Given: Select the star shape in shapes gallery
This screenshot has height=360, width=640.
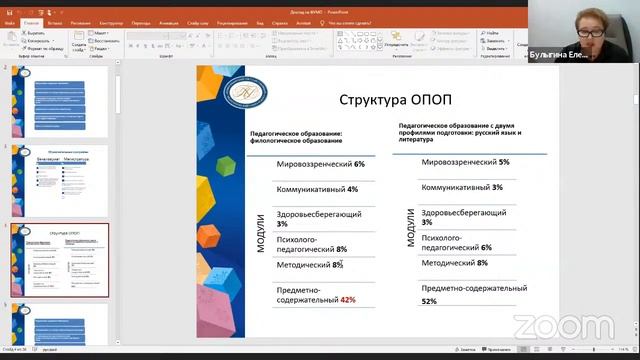Looking at the screenshot, I should point(373,47).
